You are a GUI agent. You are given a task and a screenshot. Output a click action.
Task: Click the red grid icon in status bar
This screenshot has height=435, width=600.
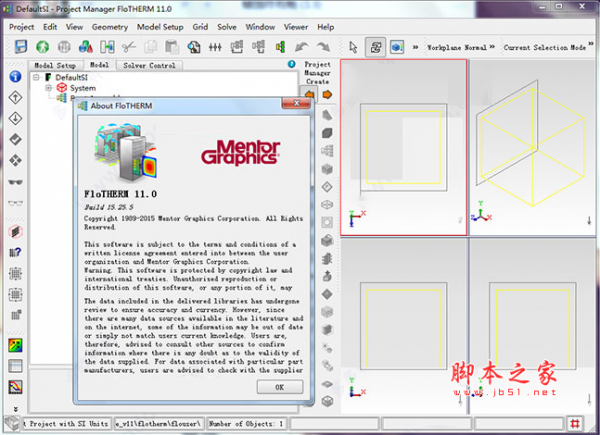(x=575, y=424)
